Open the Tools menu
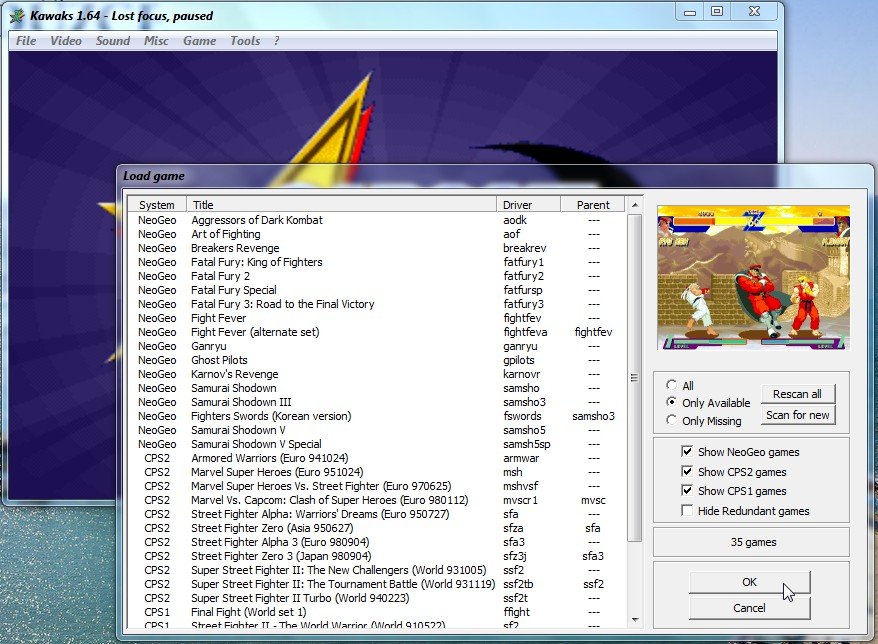878x644 pixels. tap(245, 41)
